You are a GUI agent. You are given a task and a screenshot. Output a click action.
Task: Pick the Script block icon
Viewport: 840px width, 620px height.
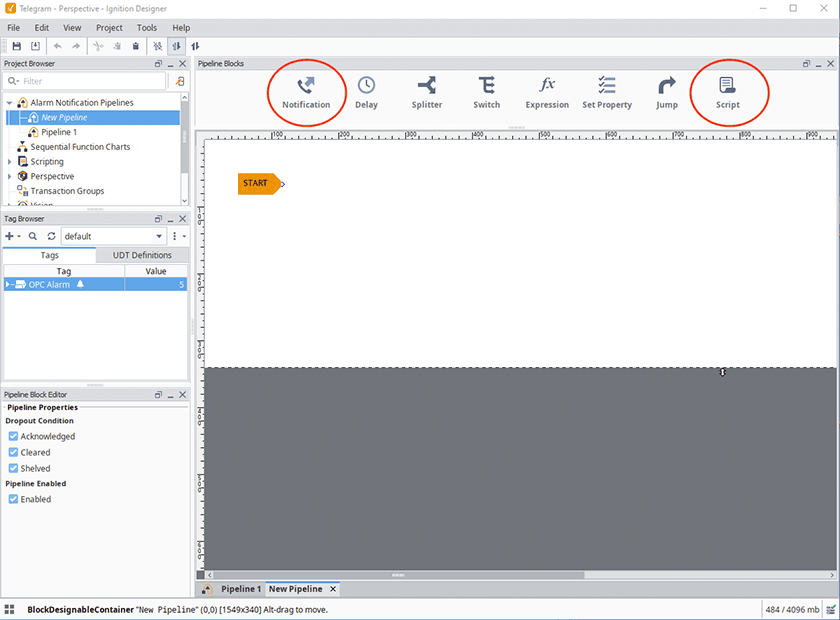pos(728,93)
